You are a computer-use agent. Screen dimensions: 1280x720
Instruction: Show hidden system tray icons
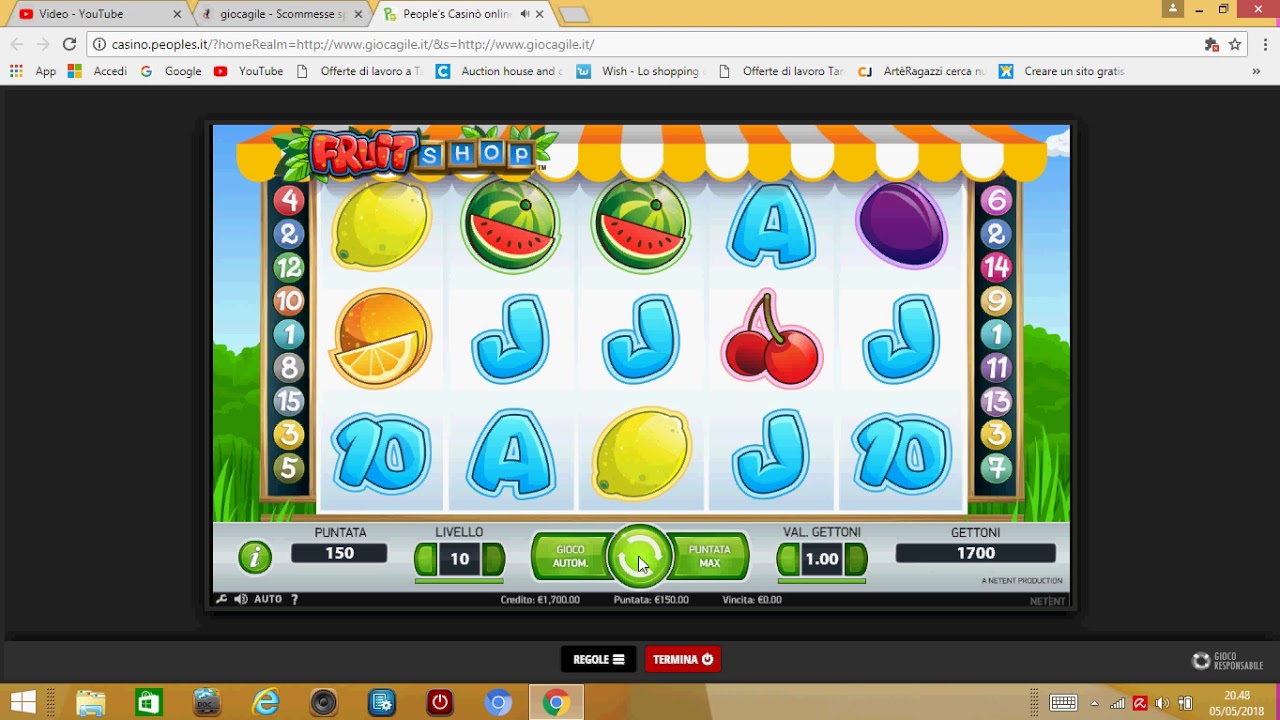tap(1095, 703)
